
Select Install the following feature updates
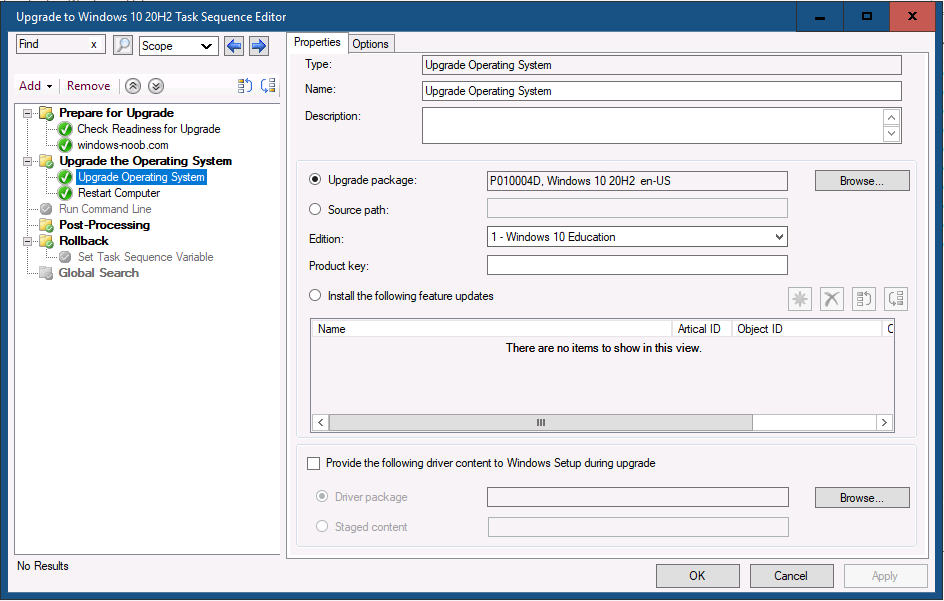point(315,295)
